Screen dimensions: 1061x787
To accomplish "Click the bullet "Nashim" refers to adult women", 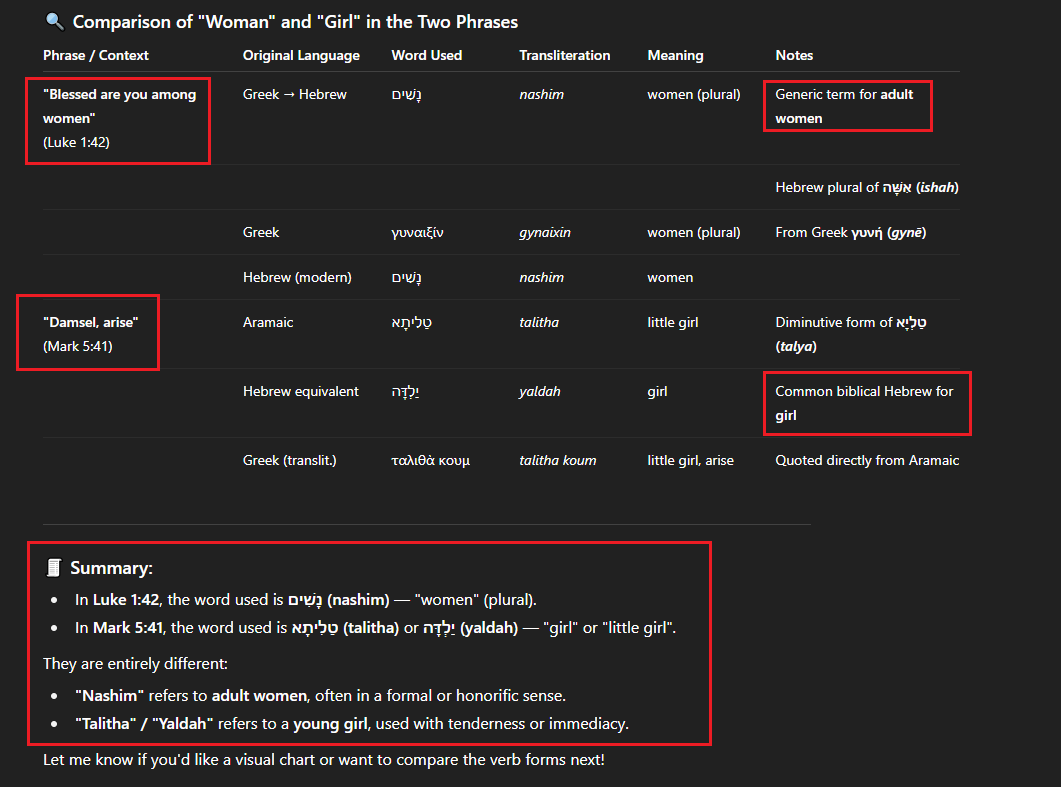I will coord(320,696).
